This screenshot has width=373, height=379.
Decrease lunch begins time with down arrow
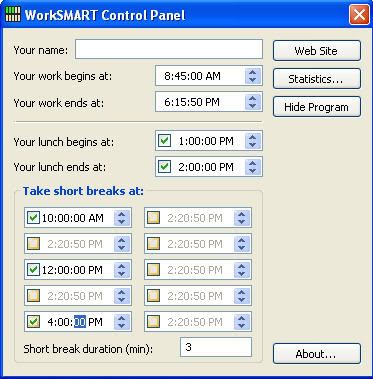253,145
